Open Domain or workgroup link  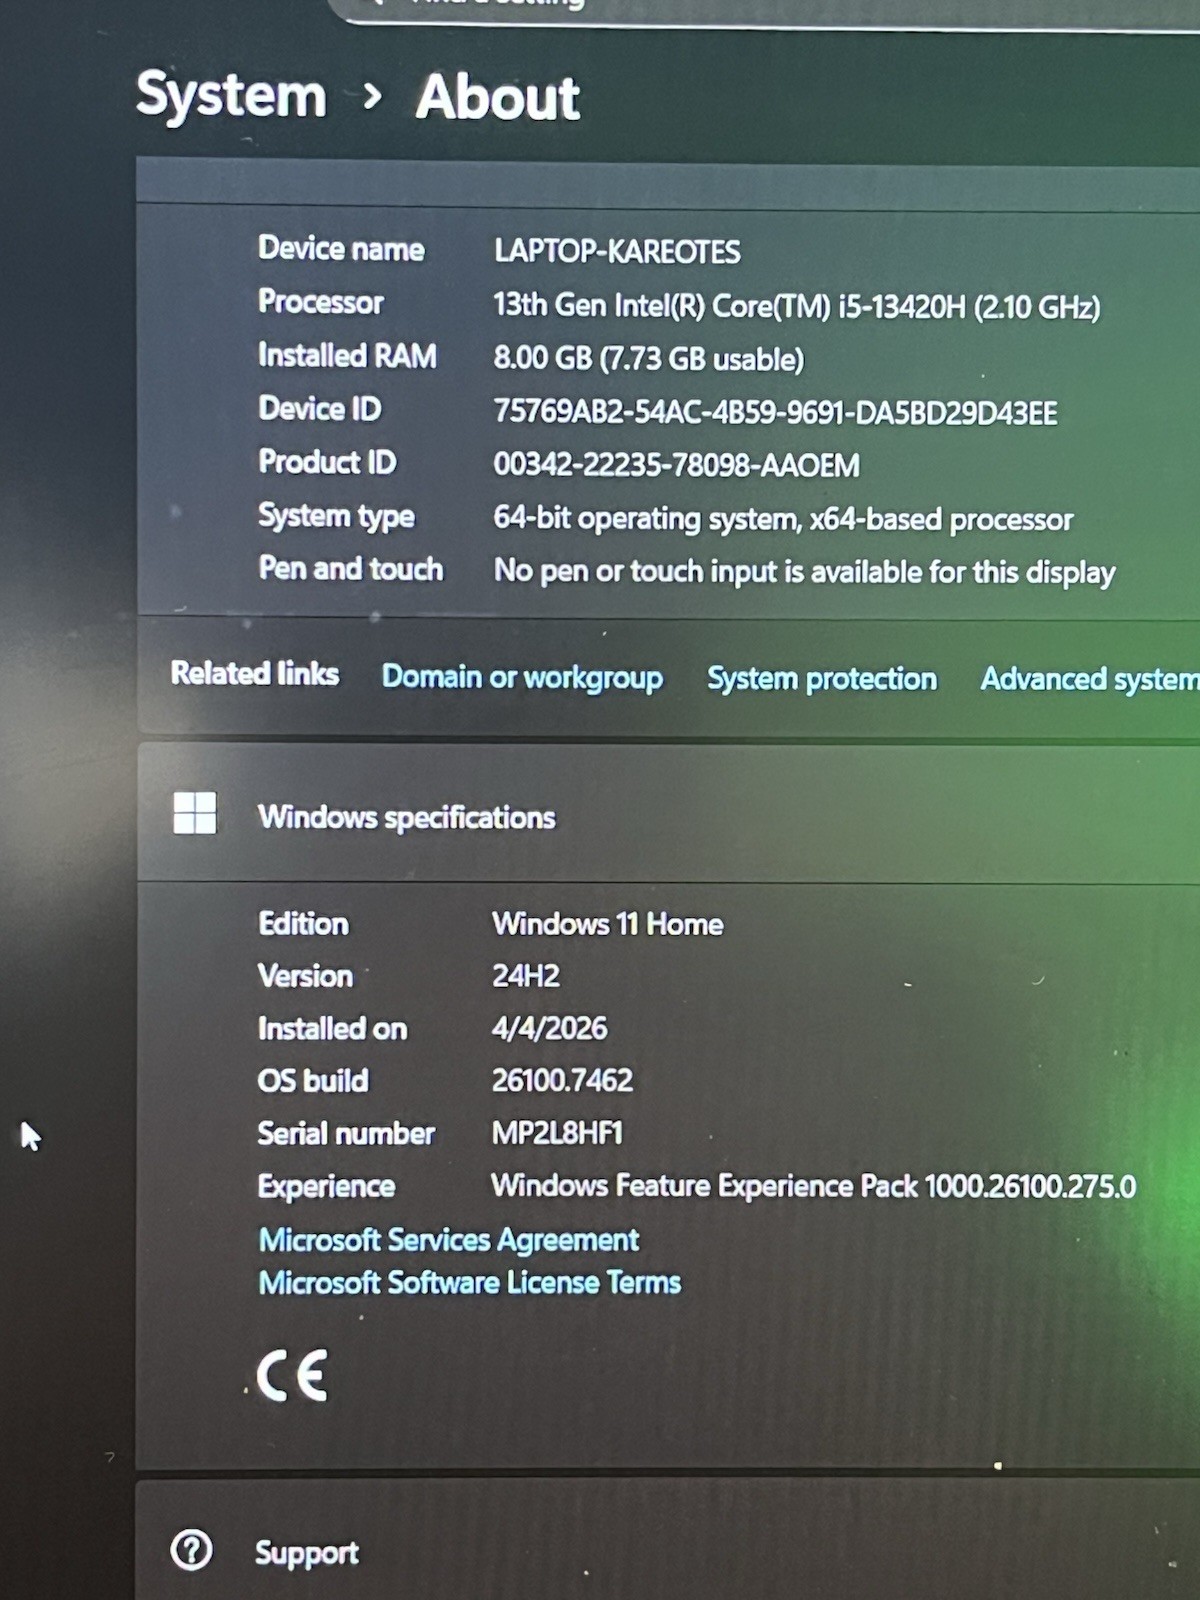[522, 677]
